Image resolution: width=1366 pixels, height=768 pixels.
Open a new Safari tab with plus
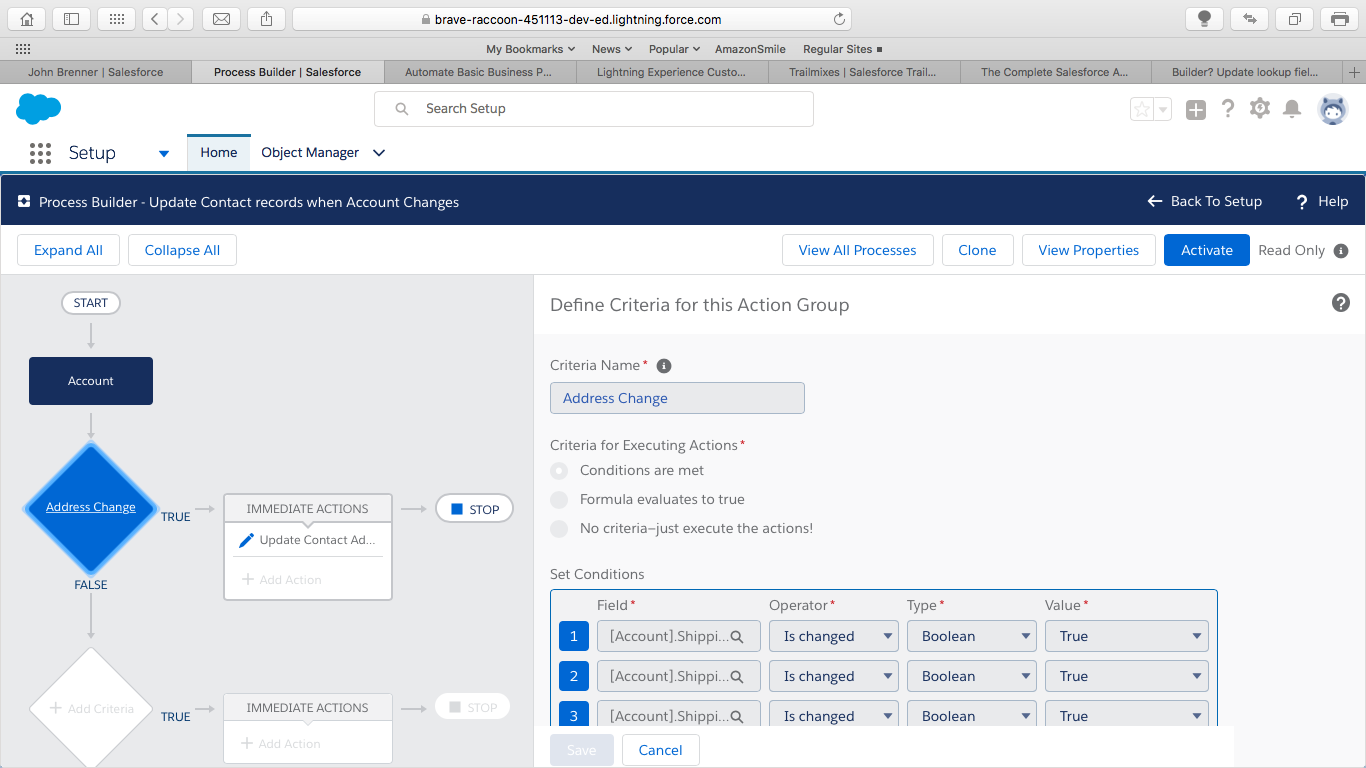(1355, 72)
